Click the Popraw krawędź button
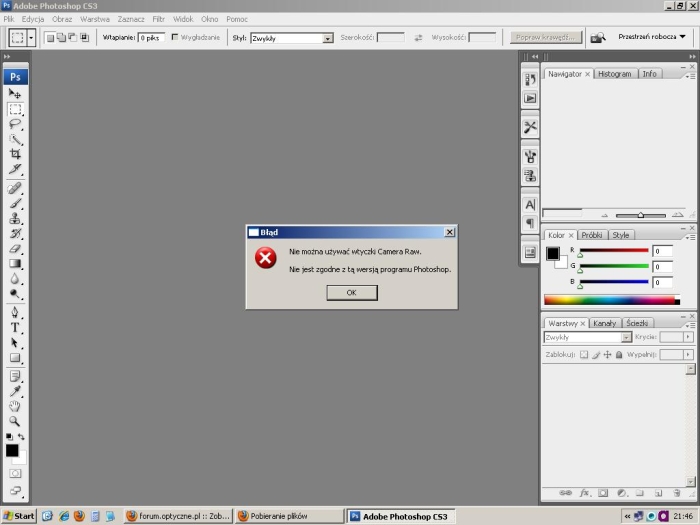700x525 pixels. [546, 38]
